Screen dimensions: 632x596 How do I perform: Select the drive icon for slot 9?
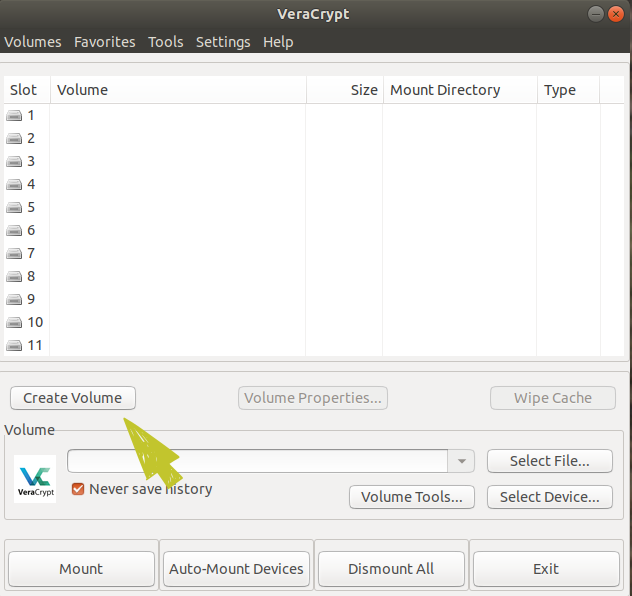click(x=14, y=299)
